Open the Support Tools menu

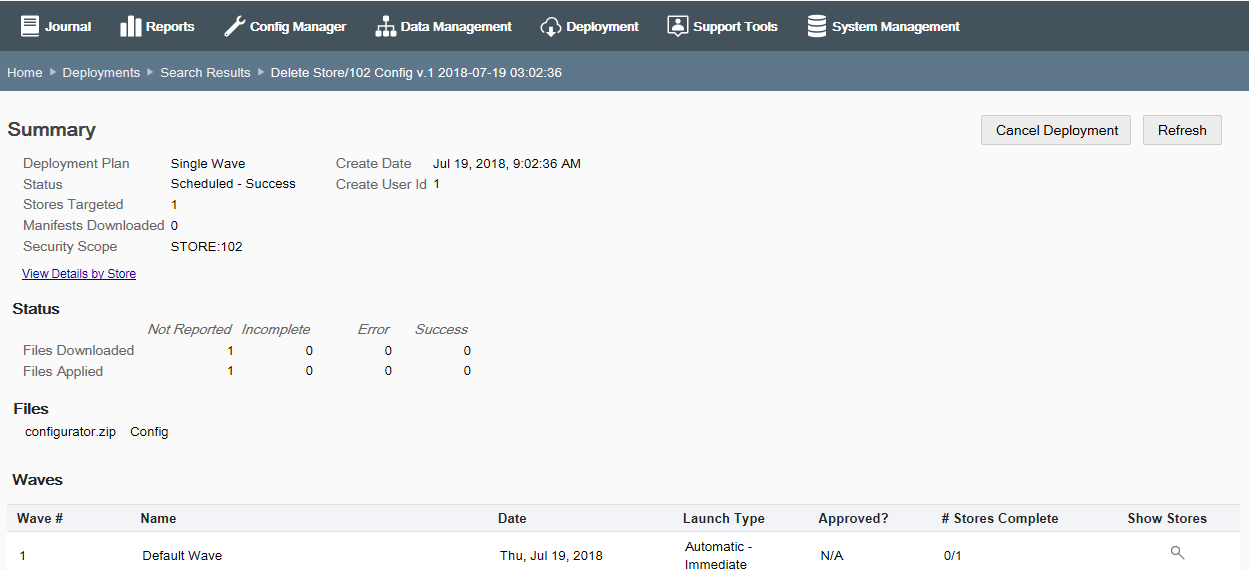[x=722, y=26]
